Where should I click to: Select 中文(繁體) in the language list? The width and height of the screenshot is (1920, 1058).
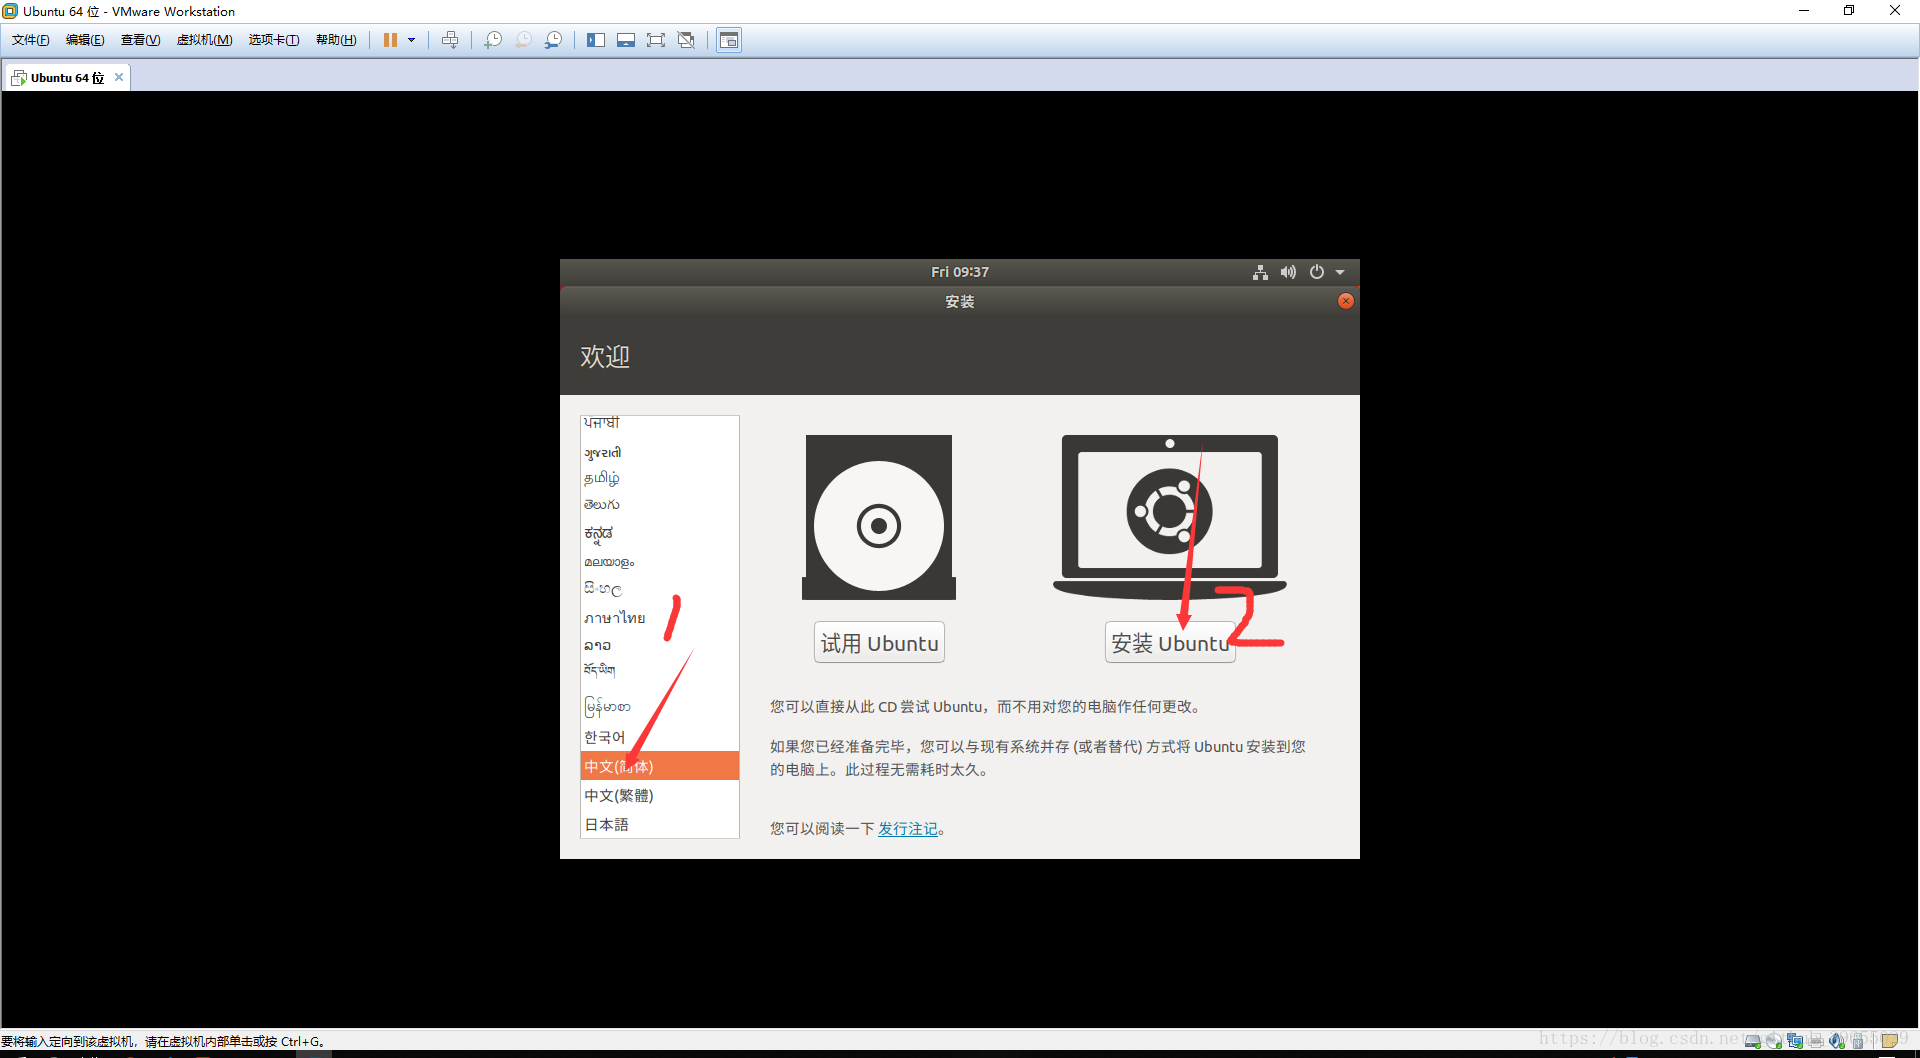(619, 796)
